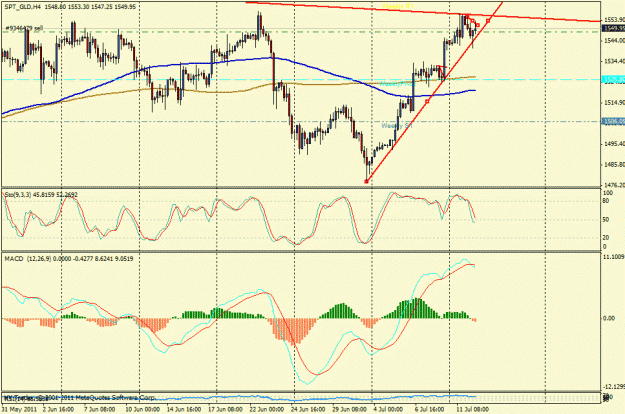Select the cyan pivot price box on scale
The height and width of the screenshot is (414, 625).
click(x=614, y=80)
